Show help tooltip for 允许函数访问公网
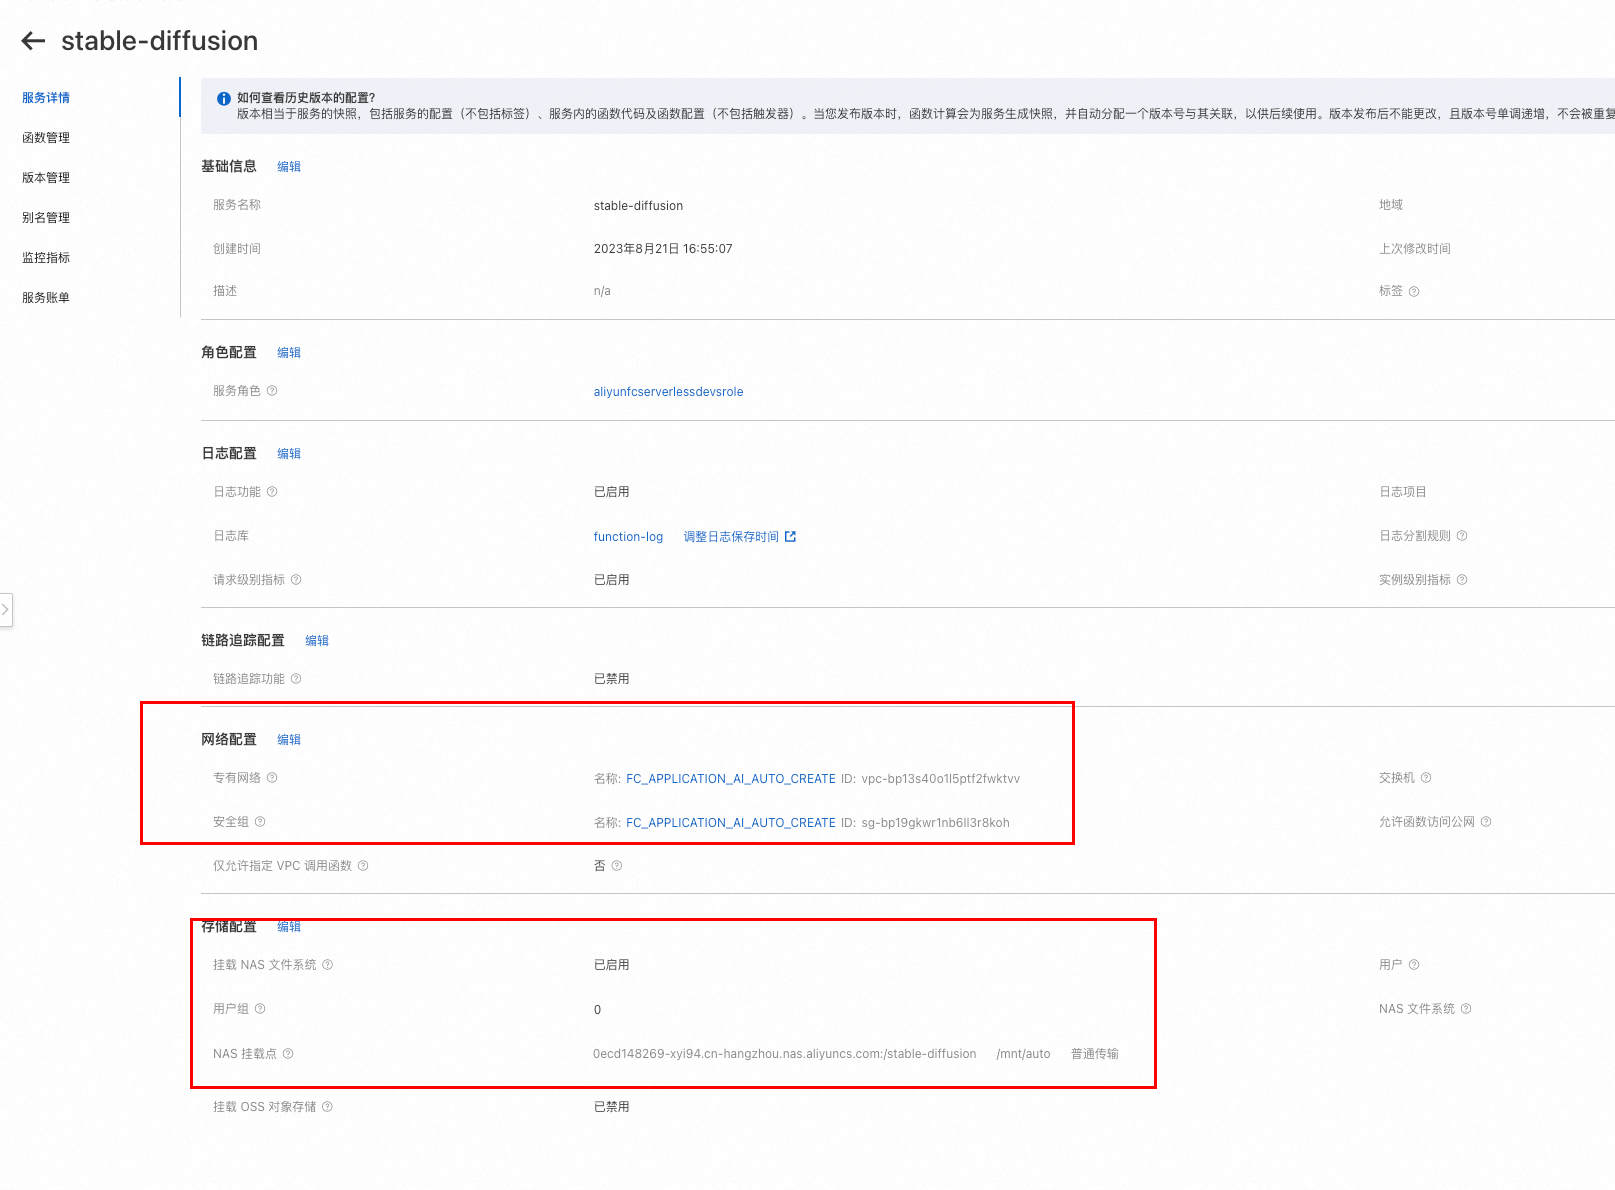Screen dimensions: 1615x1190 [1486, 822]
